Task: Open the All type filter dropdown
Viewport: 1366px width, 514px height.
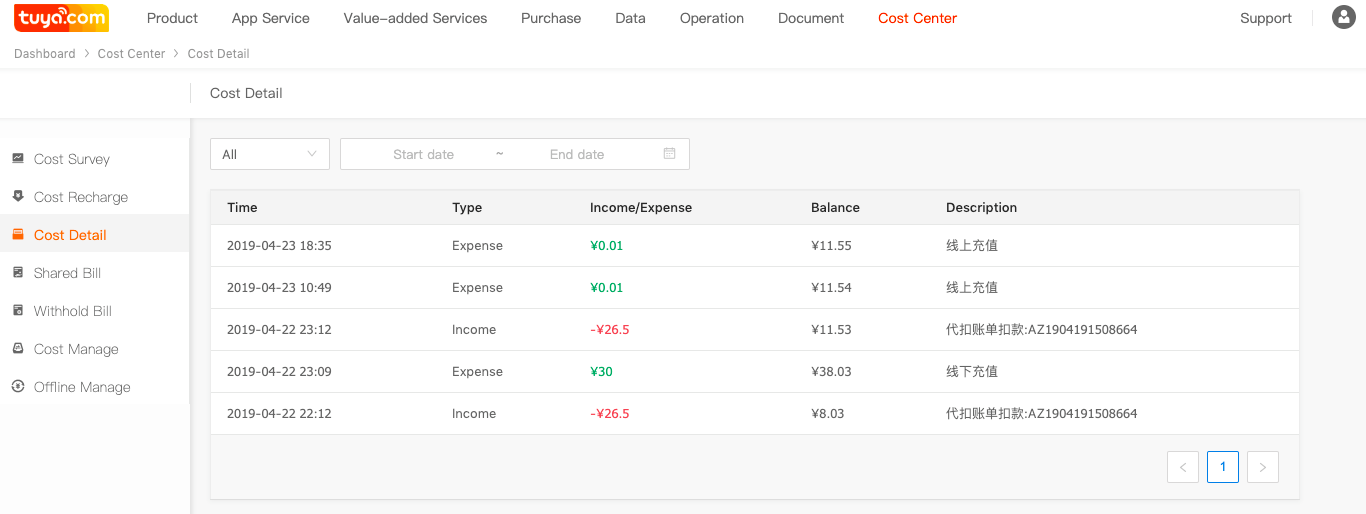Action: coord(270,154)
